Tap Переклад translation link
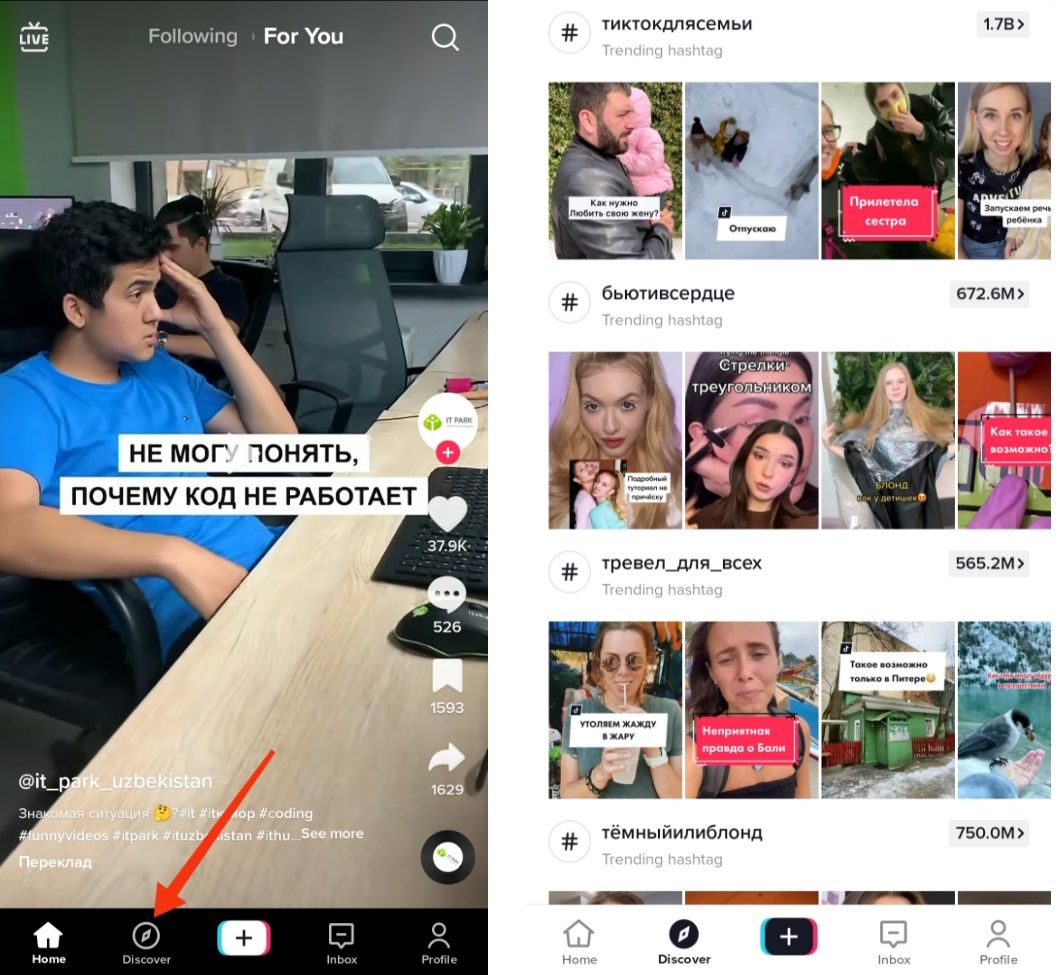This screenshot has height=975, width=1062. (x=55, y=862)
